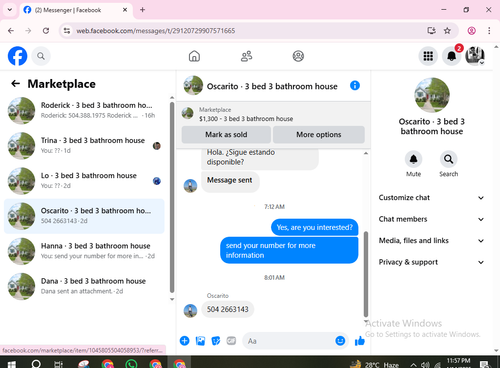Open the notifications bell with badge
The height and width of the screenshot is (368, 500).
tap(452, 56)
